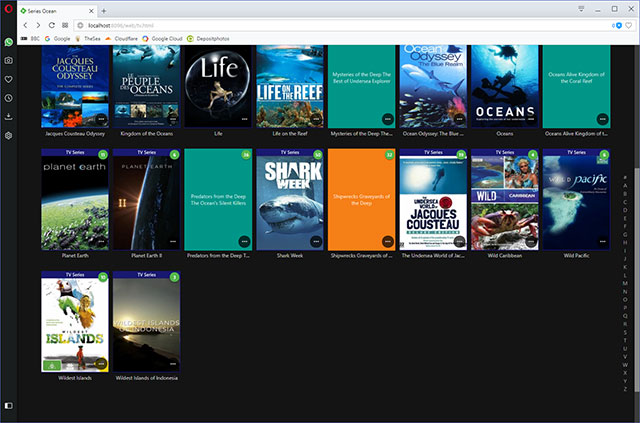This screenshot has width=640, height=423.
Task: Open a new browser tab
Action: (104, 9)
